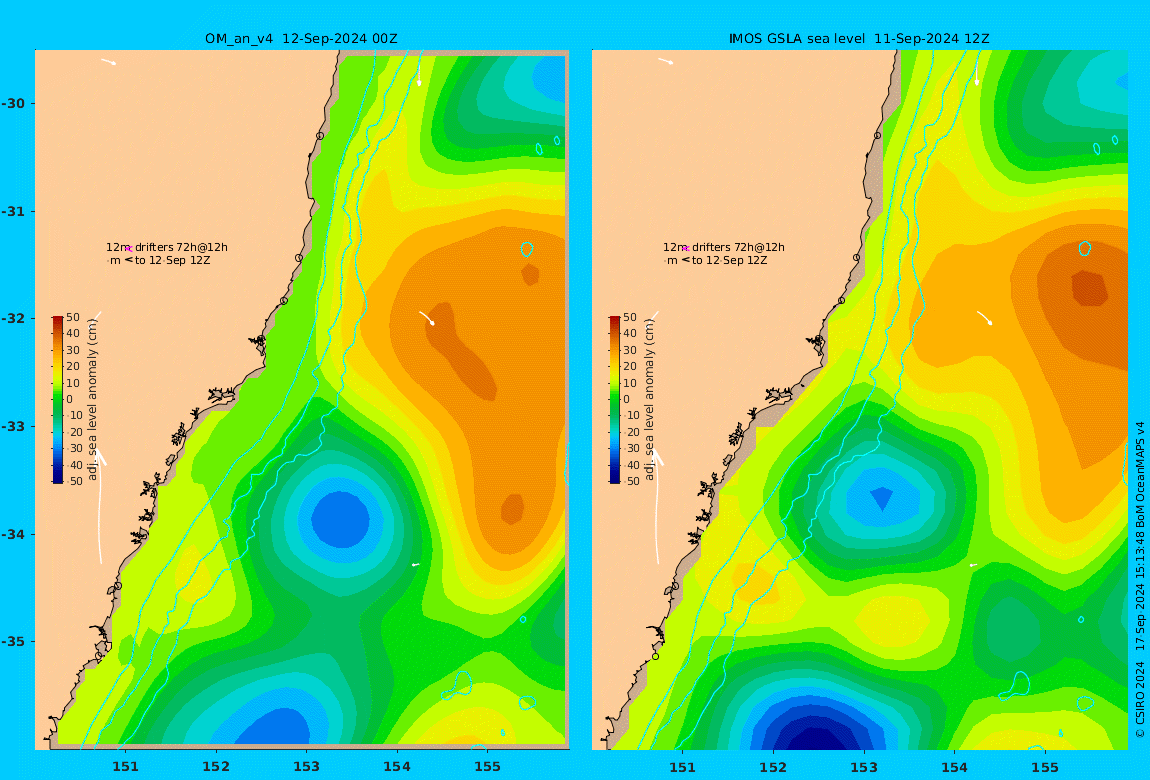Click magenta drifter marker in left map legend

128,249
